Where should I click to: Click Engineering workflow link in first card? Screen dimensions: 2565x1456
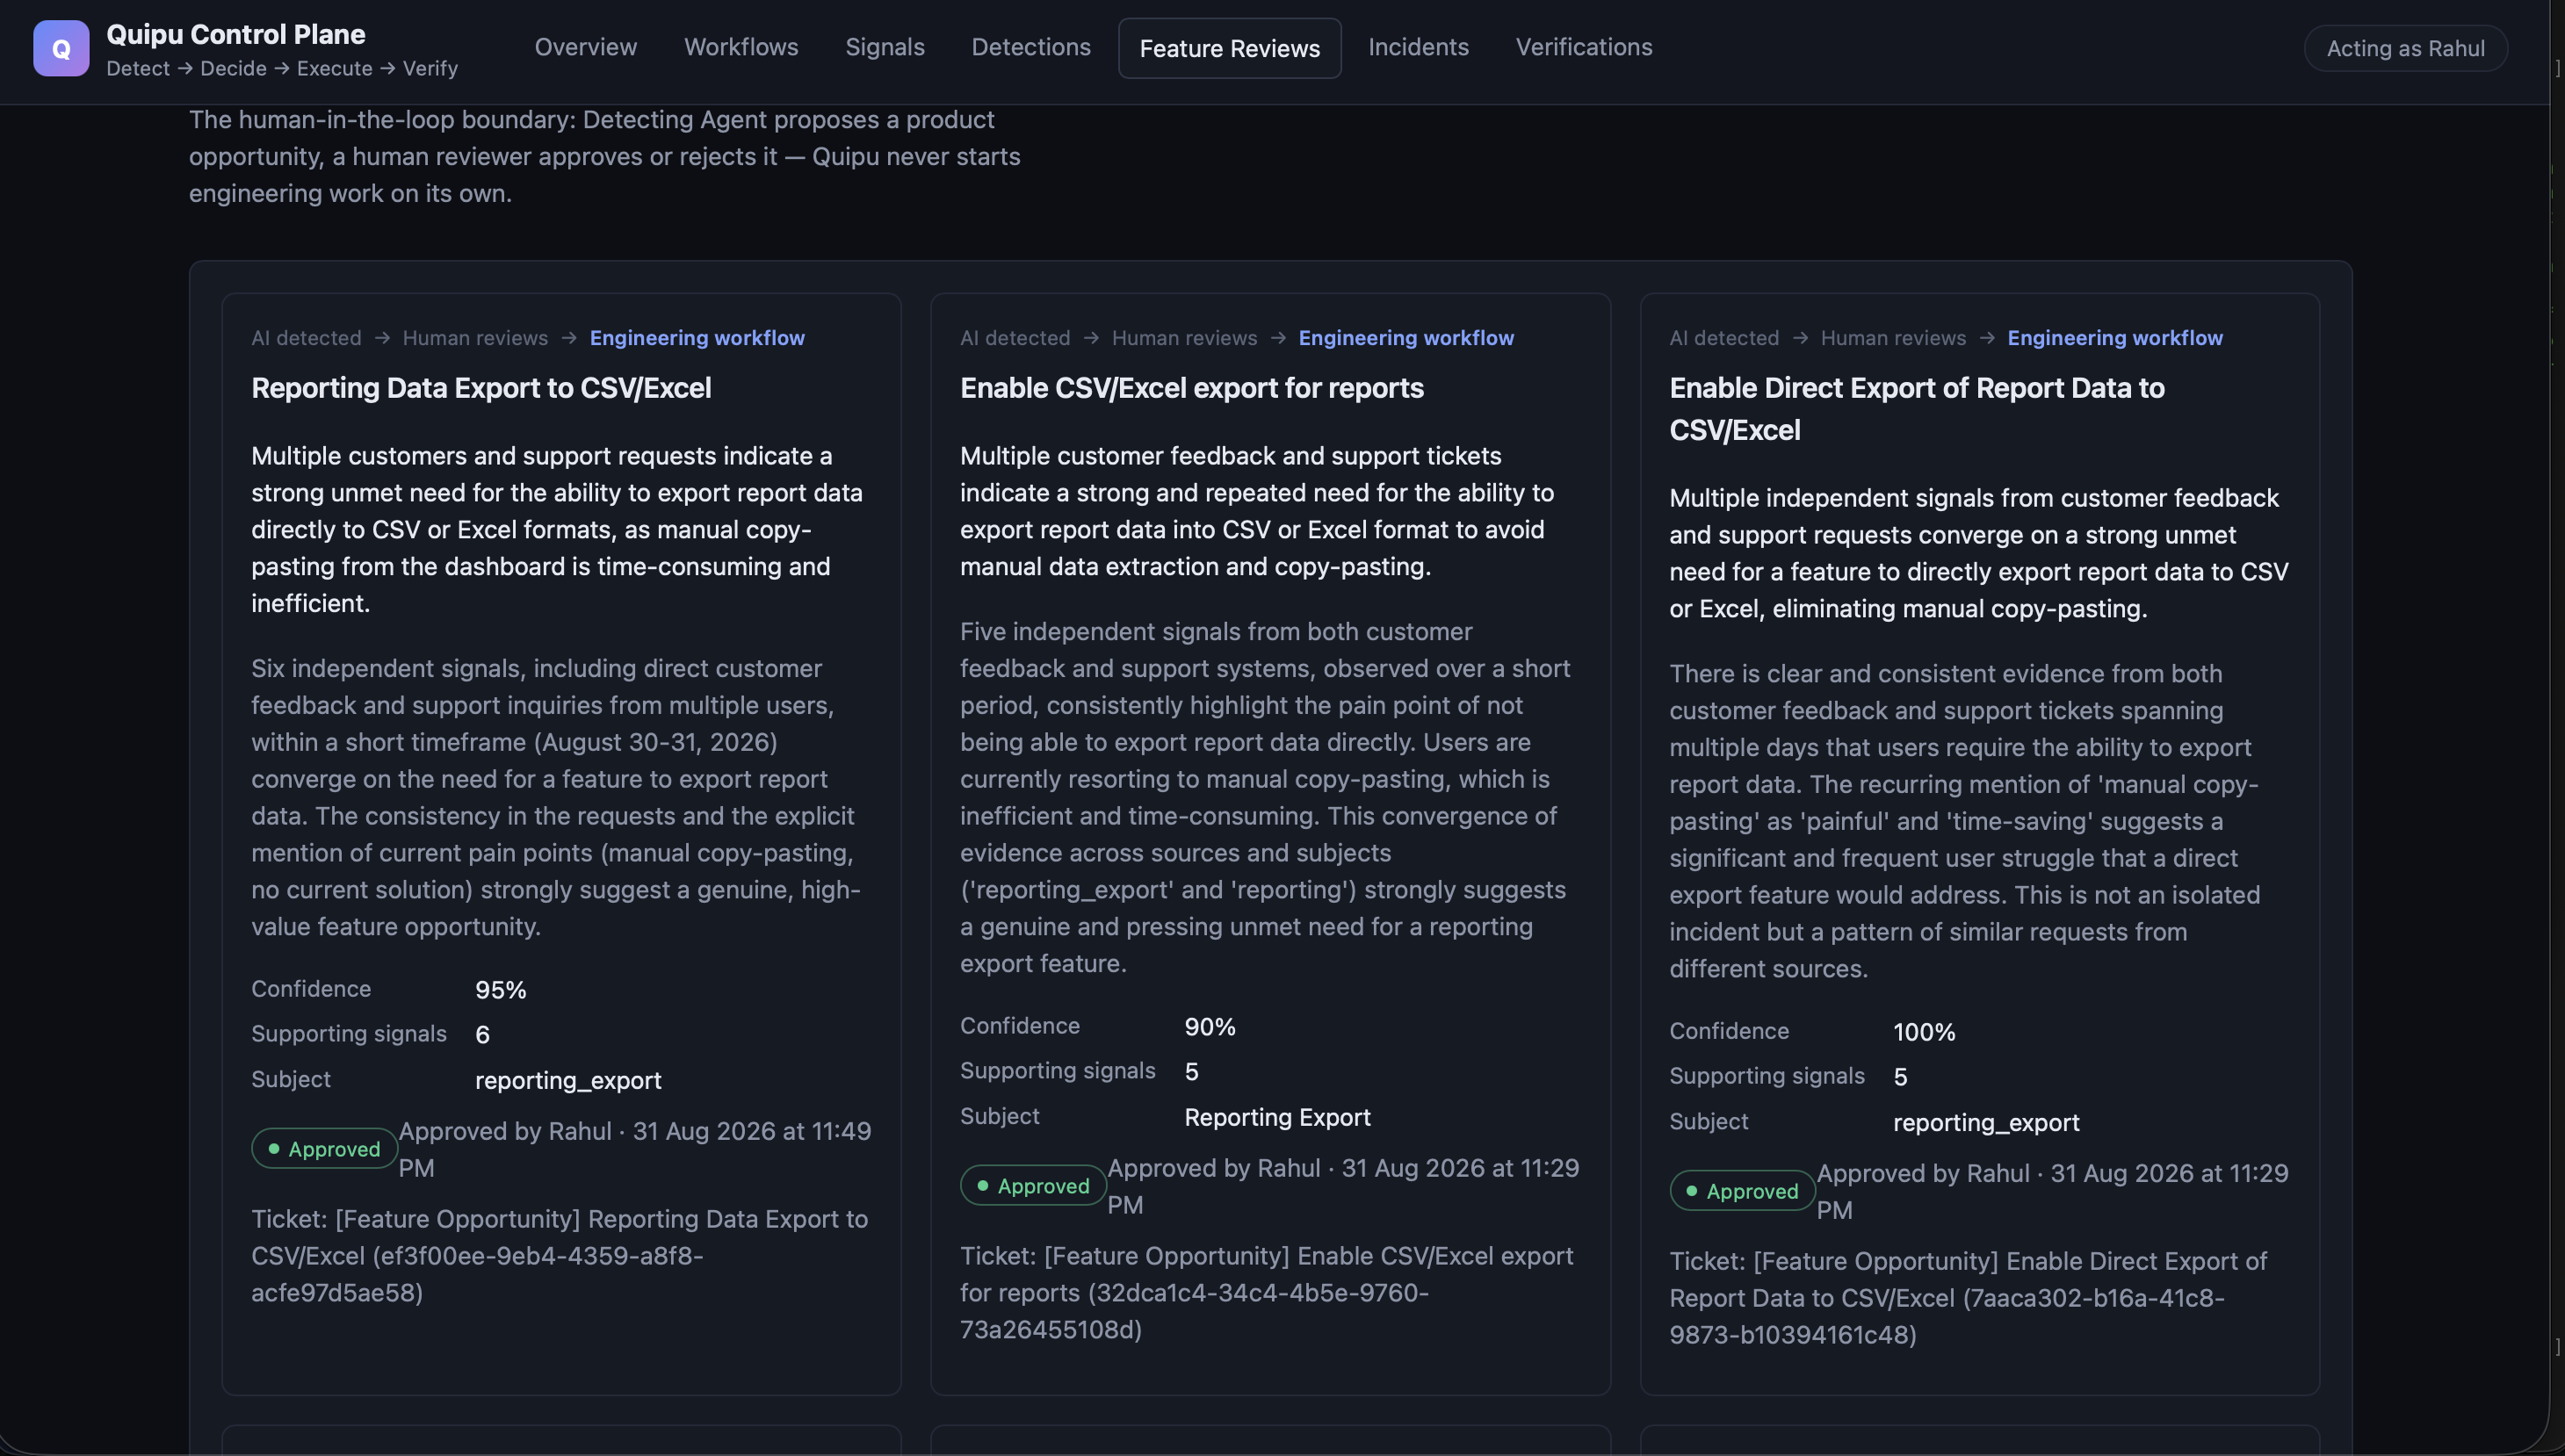point(697,338)
